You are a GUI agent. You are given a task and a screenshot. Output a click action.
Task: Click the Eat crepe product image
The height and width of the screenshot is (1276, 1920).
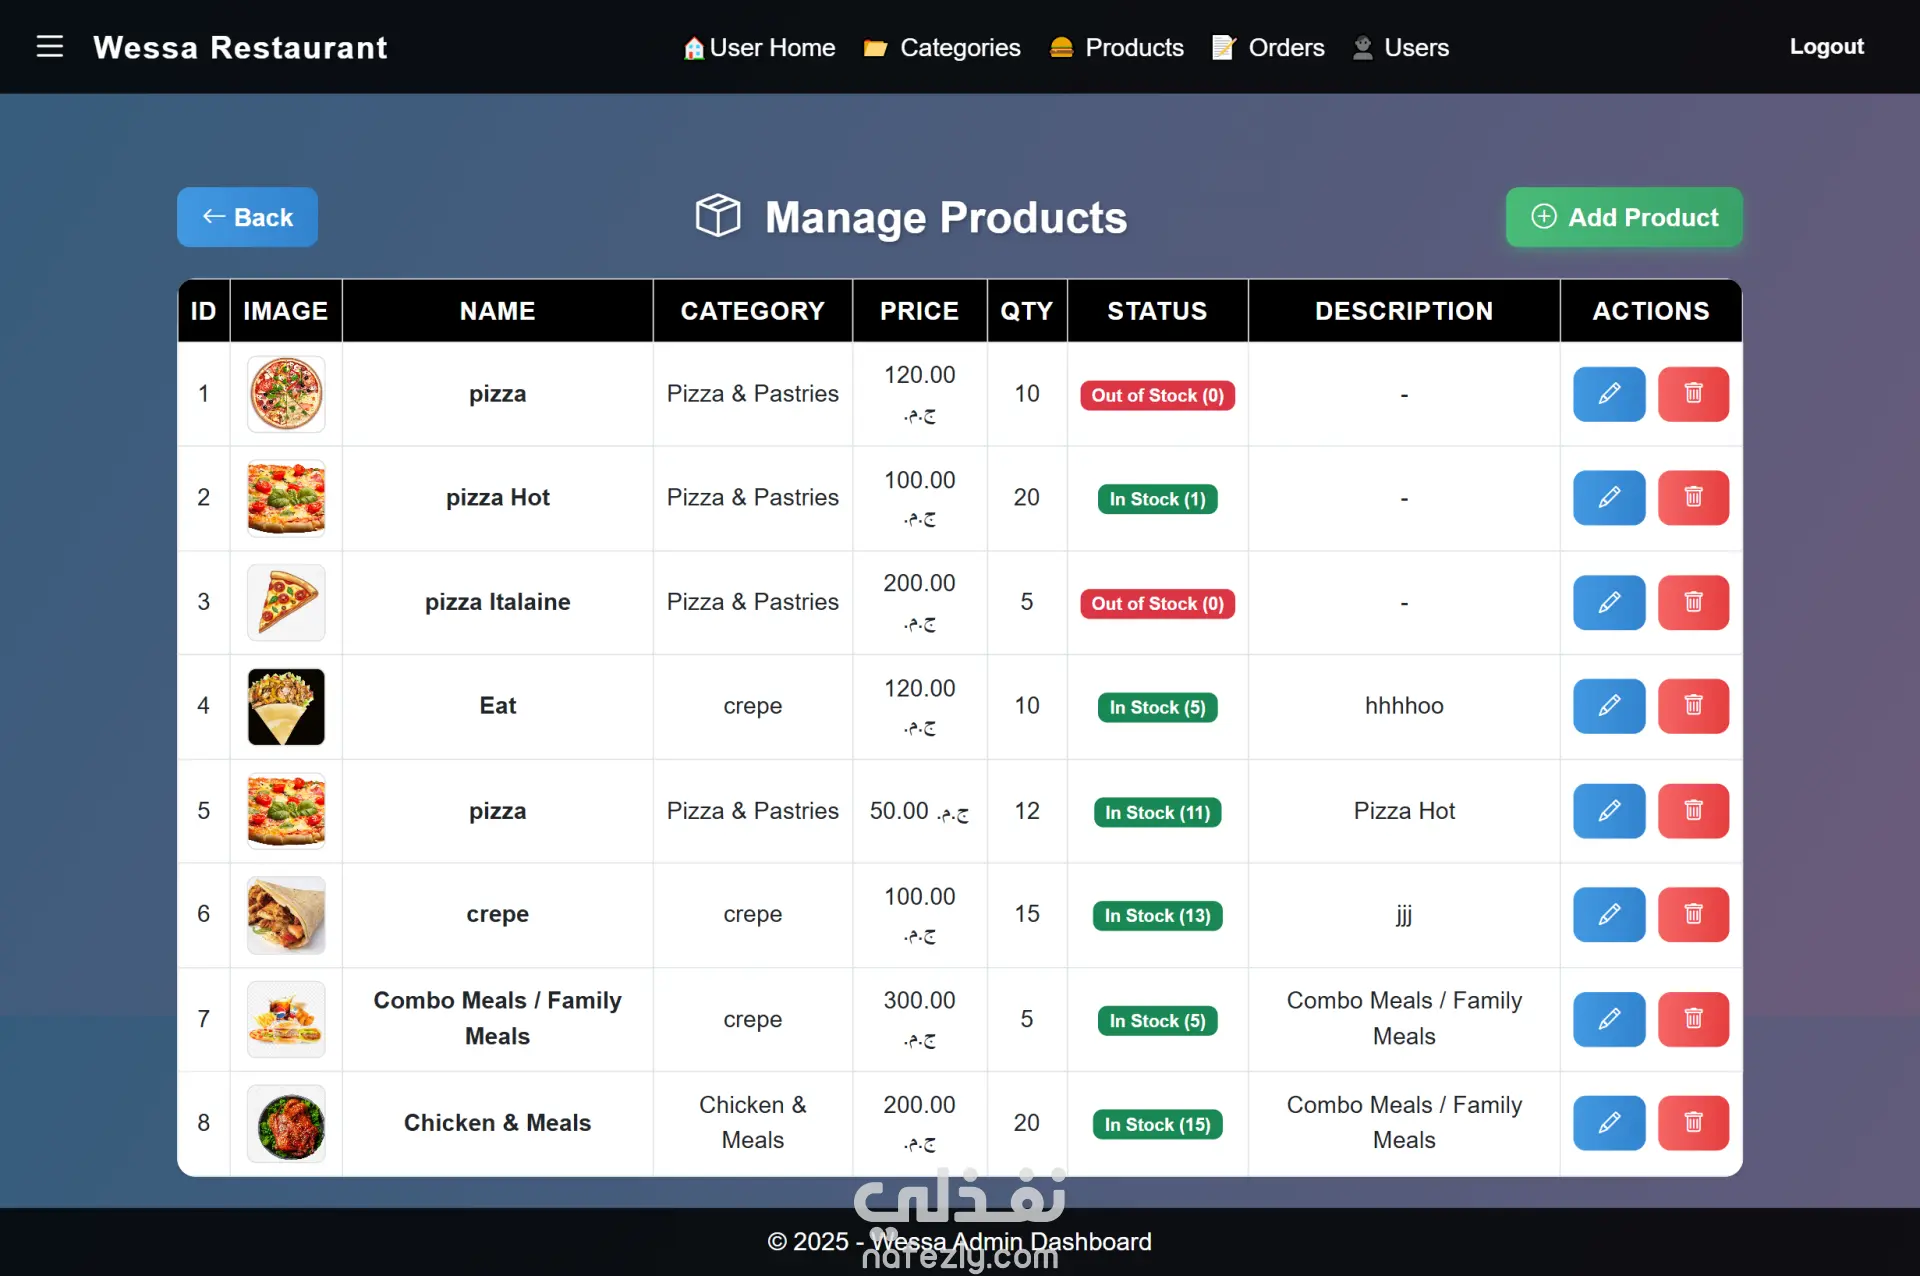286,707
